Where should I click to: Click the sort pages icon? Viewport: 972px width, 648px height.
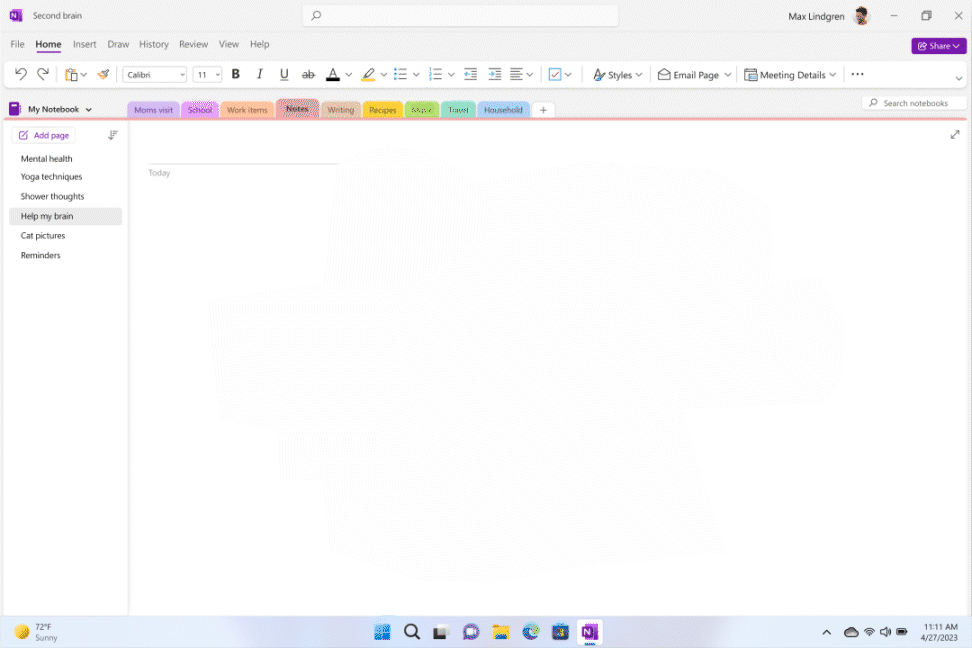click(x=113, y=135)
